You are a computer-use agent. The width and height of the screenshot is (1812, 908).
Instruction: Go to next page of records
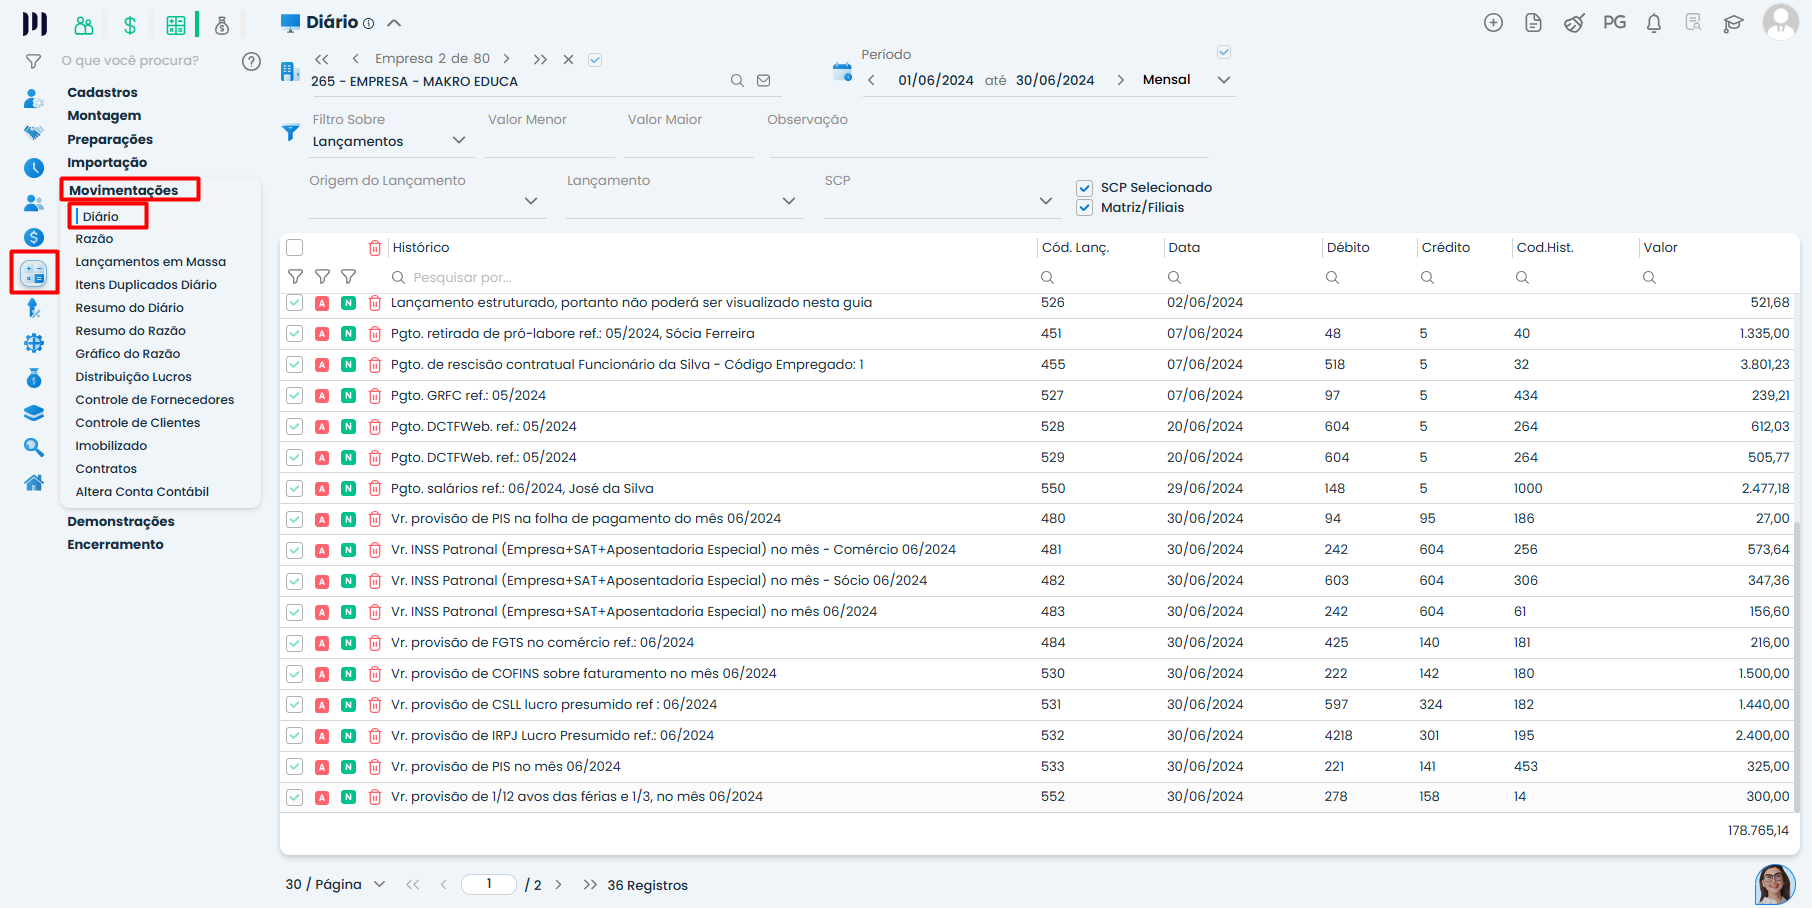click(558, 885)
